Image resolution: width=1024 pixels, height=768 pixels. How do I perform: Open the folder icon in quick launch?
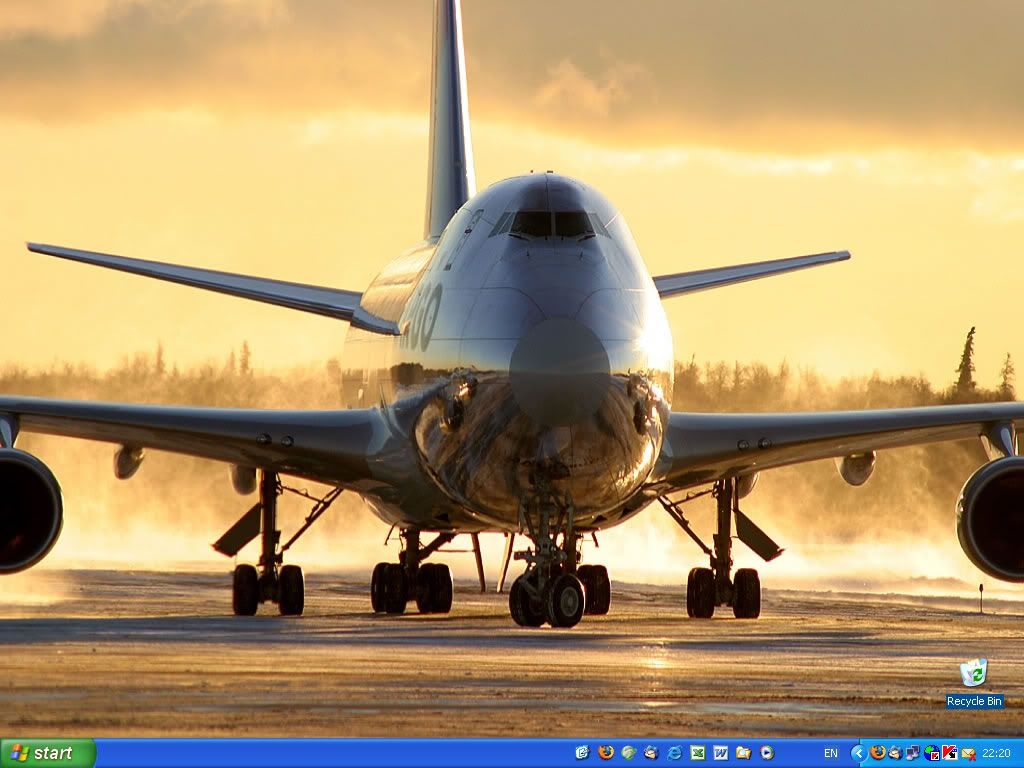click(744, 753)
